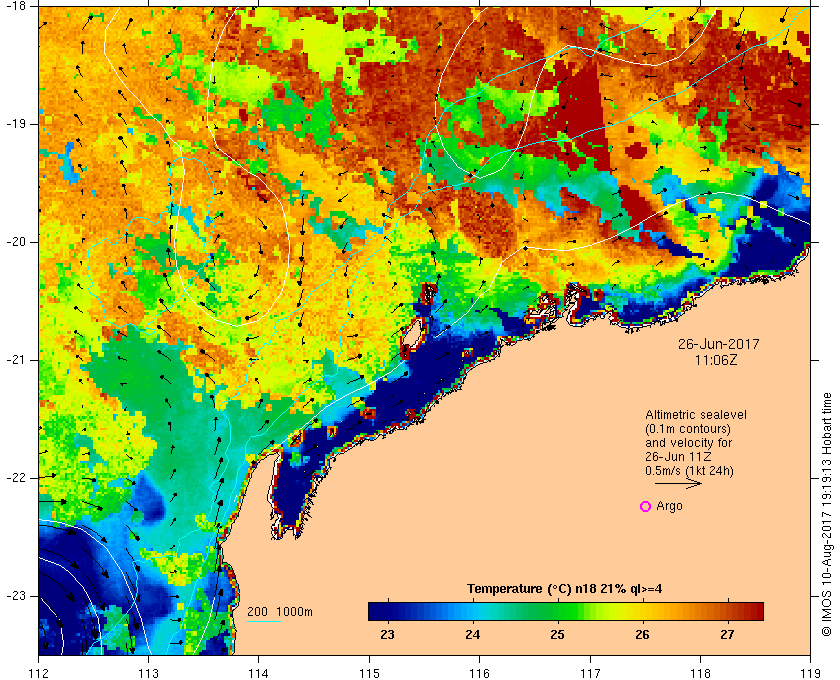The width and height of the screenshot is (840, 680).
Task: Click latitude axis label -19
Action: pos(16,124)
